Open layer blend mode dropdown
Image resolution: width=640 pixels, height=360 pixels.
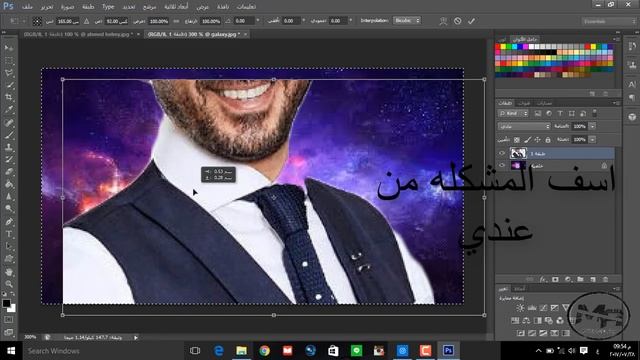(524, 127)
